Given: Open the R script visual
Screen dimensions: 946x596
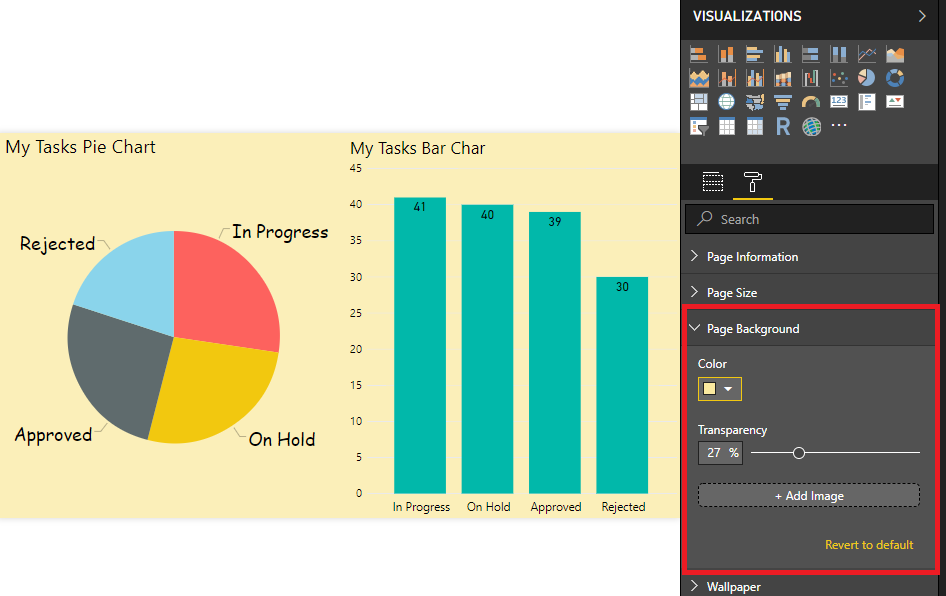Looking at the screenshot, I should pyautogui.click(x=782, y=126).
